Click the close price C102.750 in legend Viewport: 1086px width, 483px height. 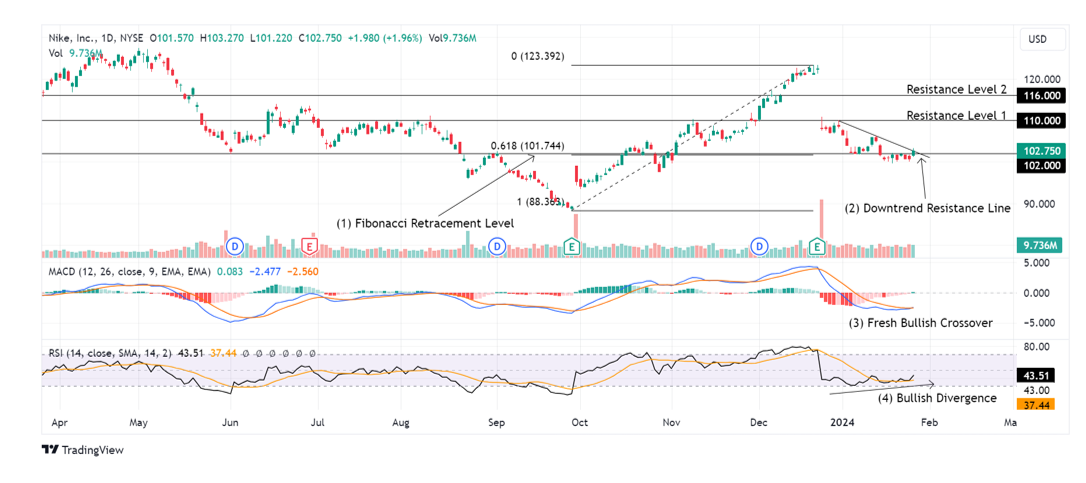point(320,38)
